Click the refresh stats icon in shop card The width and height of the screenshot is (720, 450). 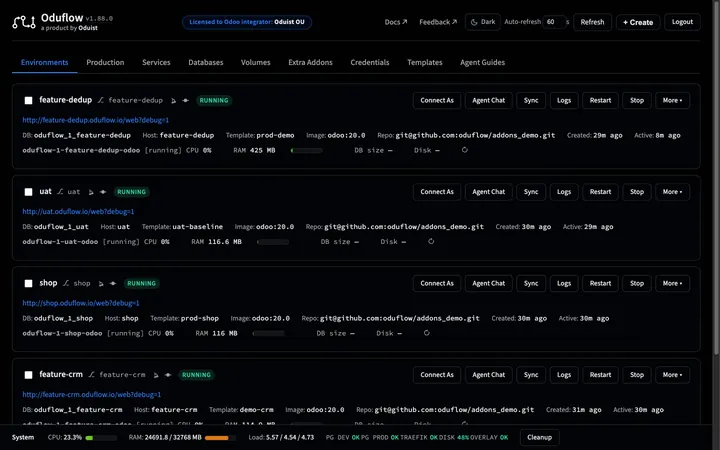click(x=427, y=332)
